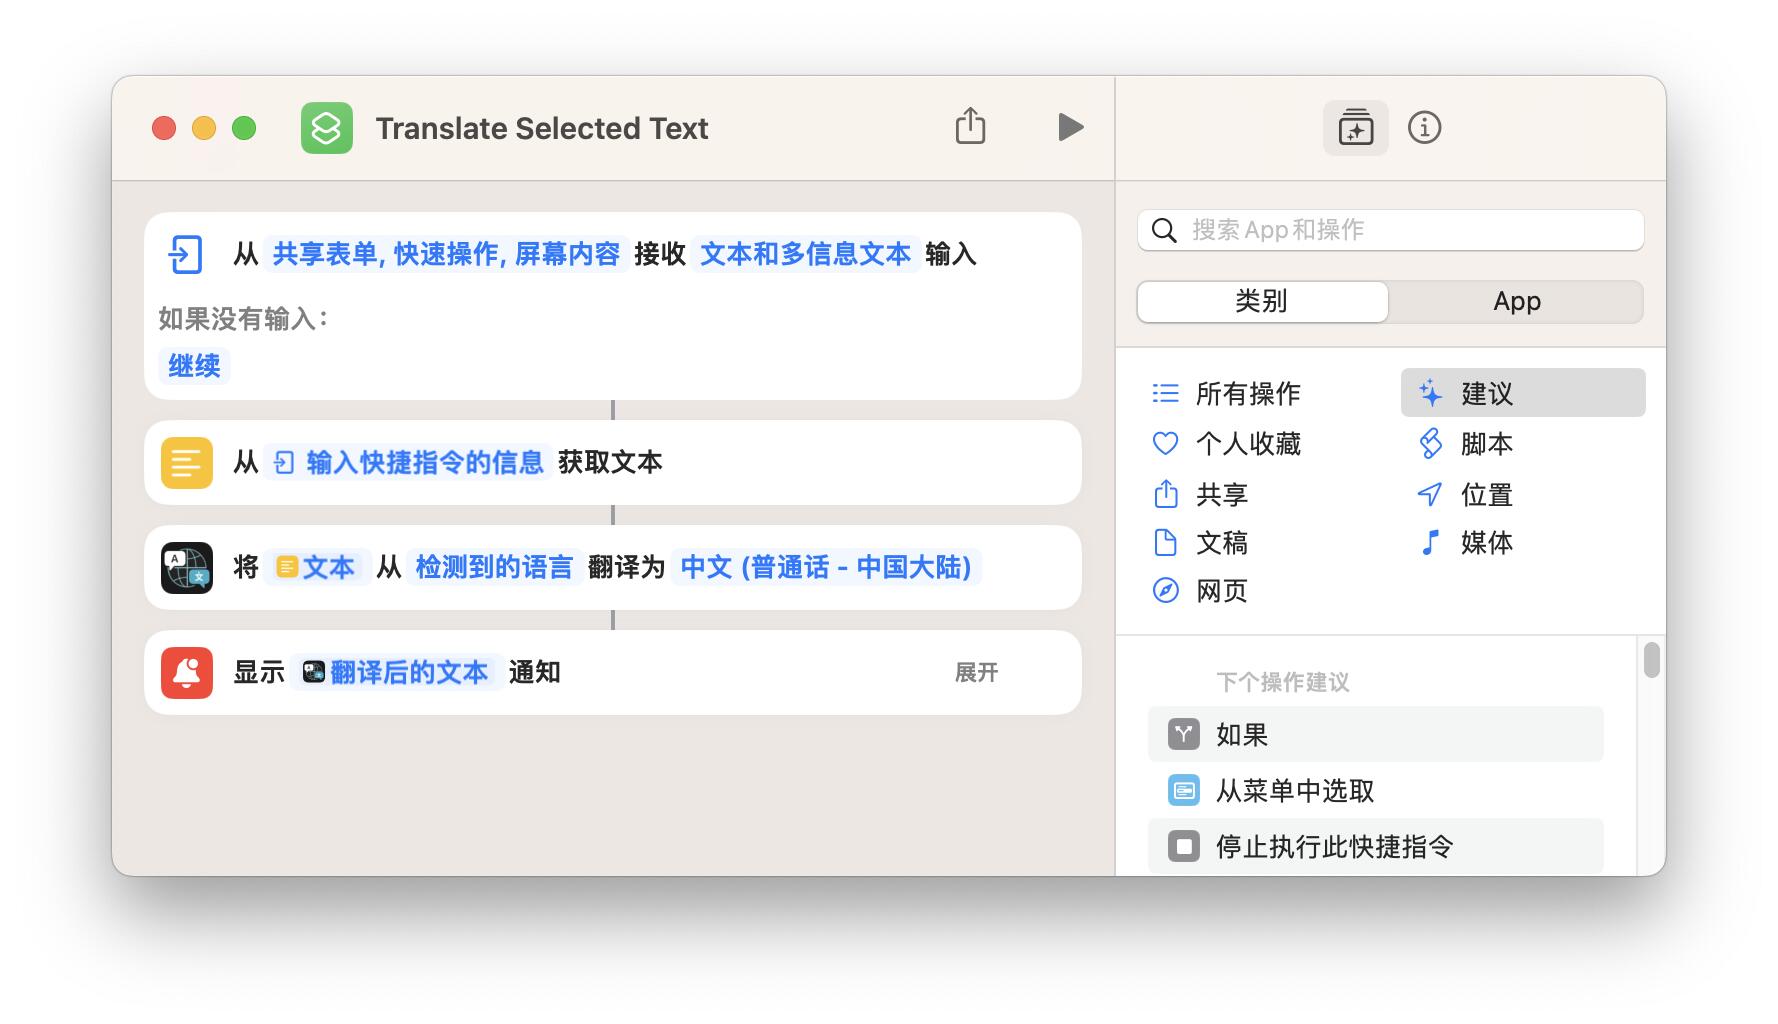Expand the notification action with 展开
Image resolution: width=1778 pixels, height=1024 pixels.
(976, 672)
